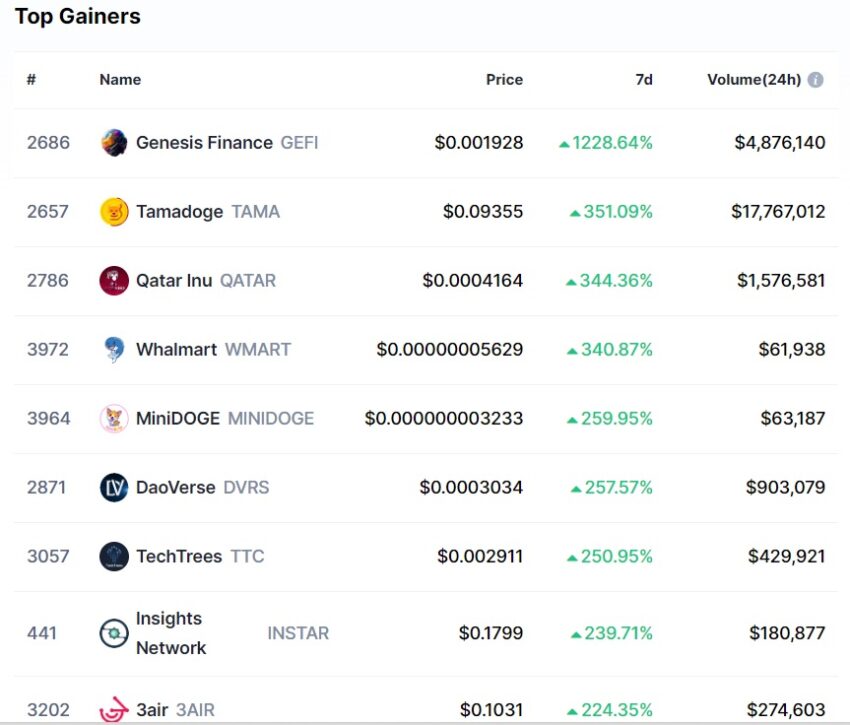Image resolution: width=850 pixels, height=725 pixels.
Task: Click the Tamadoge yellow coin icon
Action: click(114, 212)
